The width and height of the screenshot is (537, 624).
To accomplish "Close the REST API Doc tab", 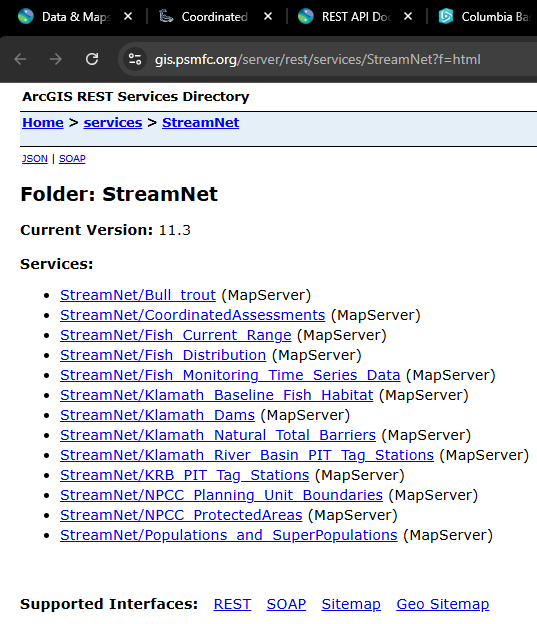I will pos(408,17).
